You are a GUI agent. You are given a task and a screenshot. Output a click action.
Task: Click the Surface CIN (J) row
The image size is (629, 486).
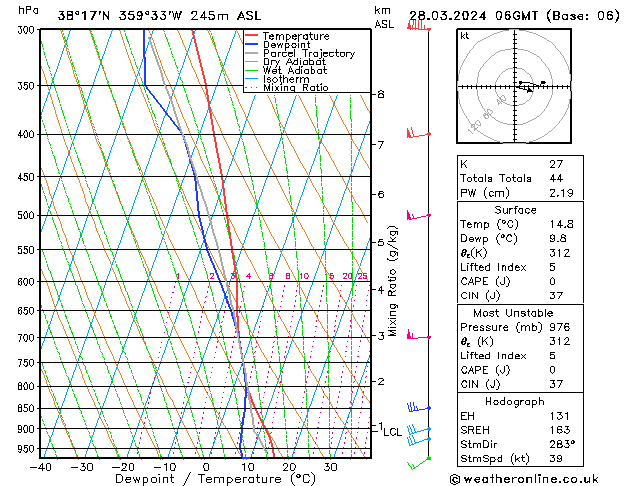(520, 296)
